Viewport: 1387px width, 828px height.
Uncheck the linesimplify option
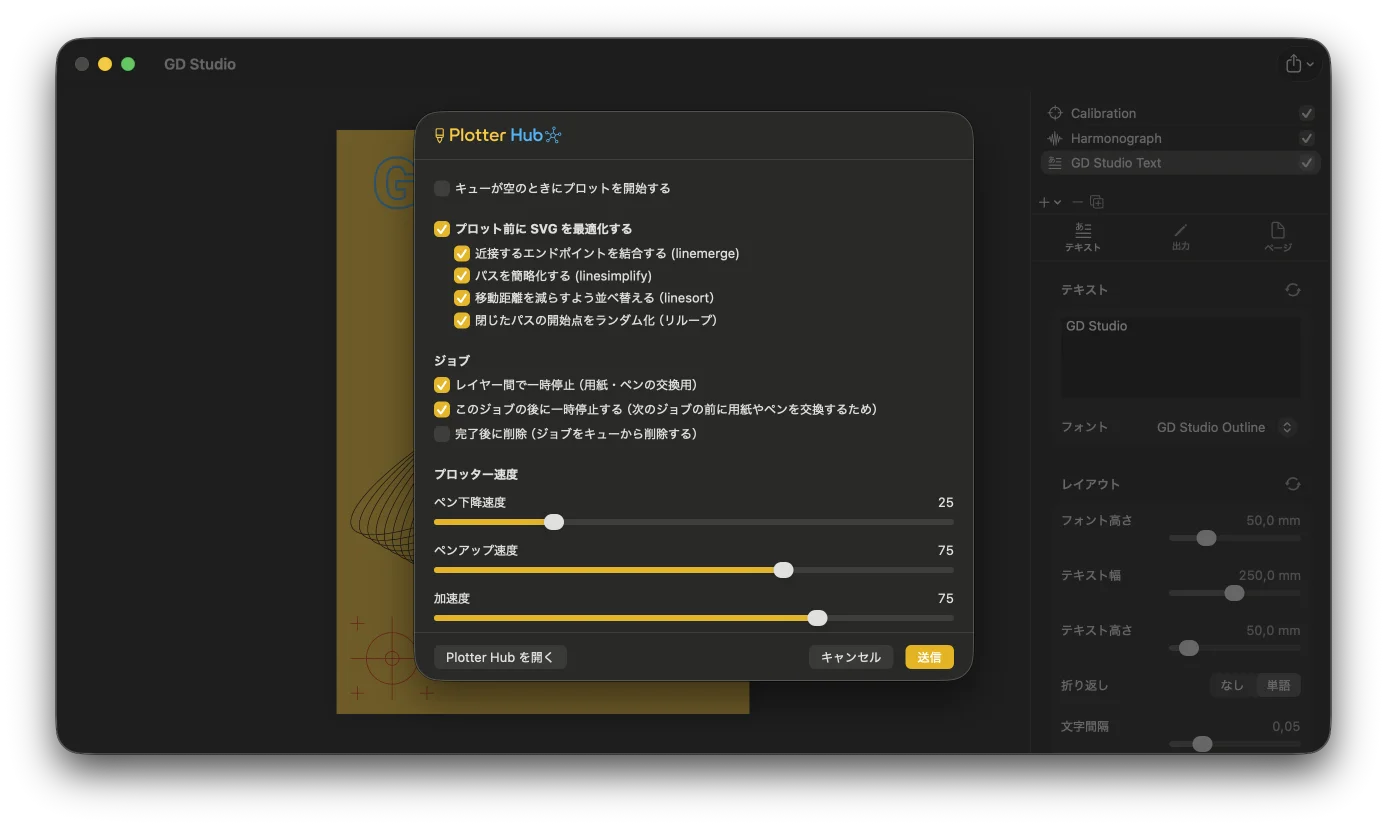[462, 276]
